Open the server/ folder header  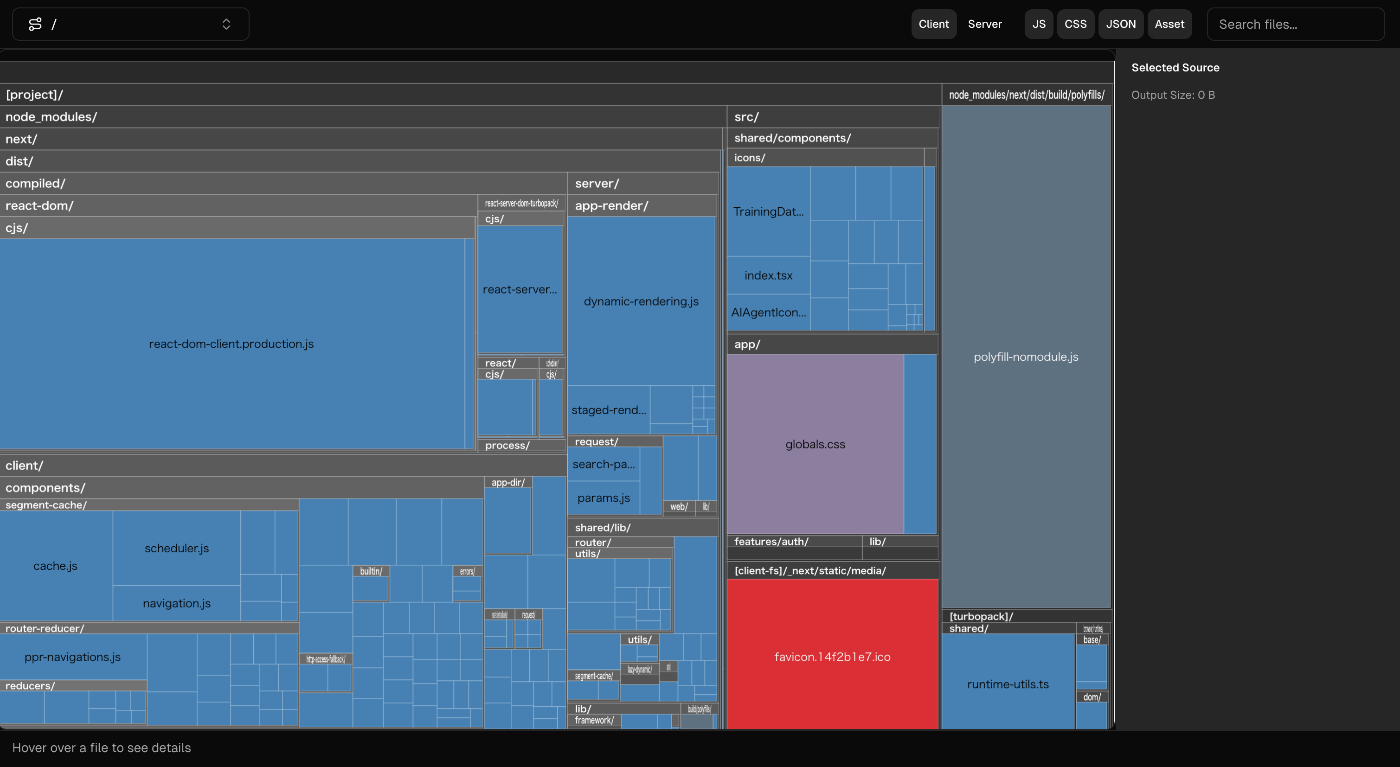tap(643, 183)
